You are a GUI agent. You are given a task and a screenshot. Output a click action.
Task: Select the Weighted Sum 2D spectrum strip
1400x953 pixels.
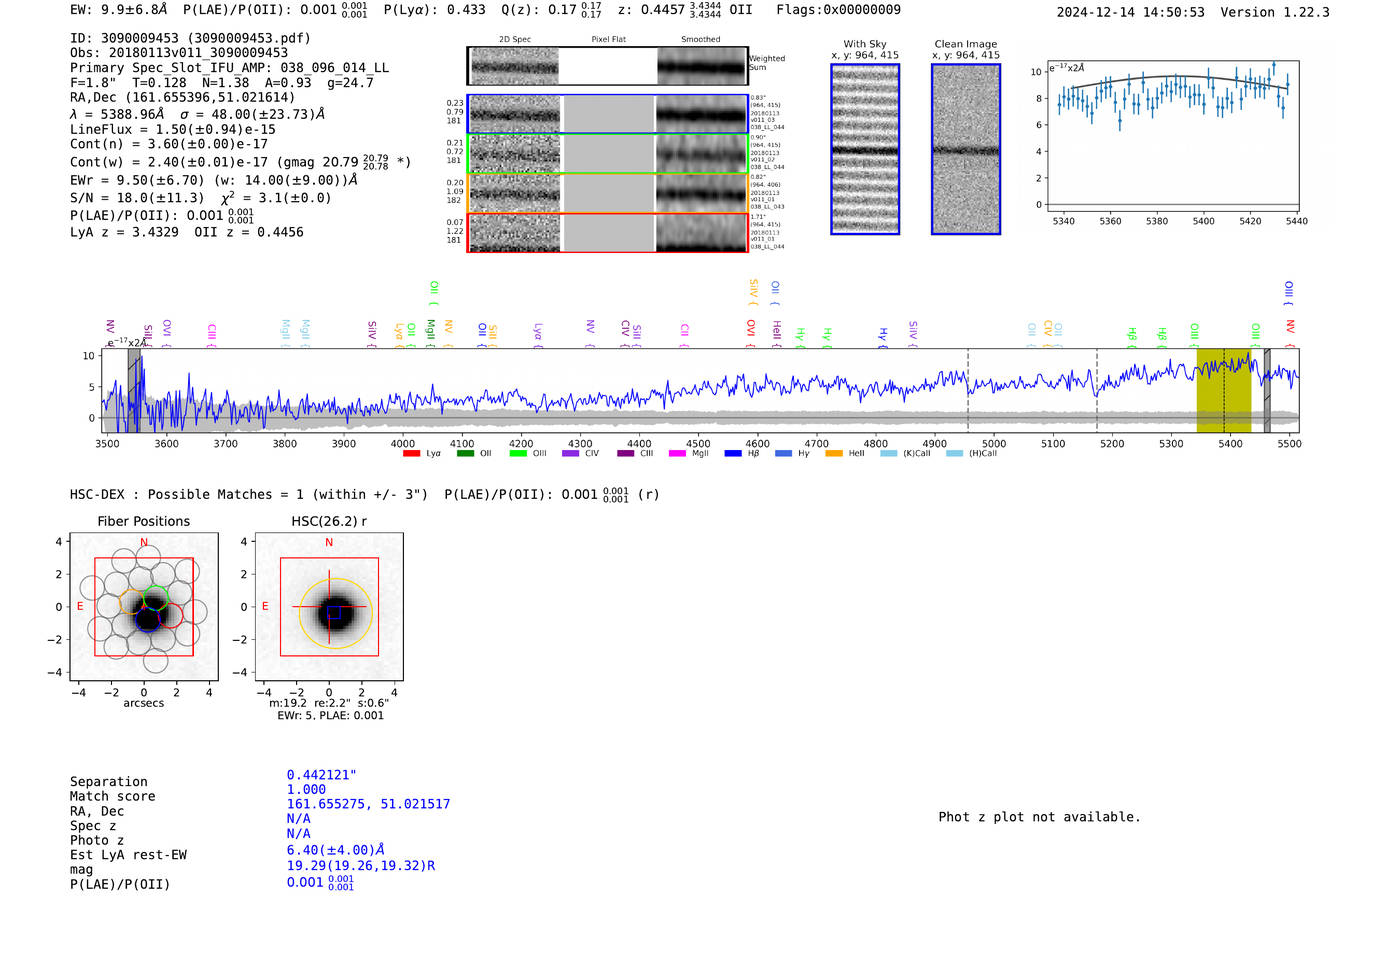[x=608, y=66]
